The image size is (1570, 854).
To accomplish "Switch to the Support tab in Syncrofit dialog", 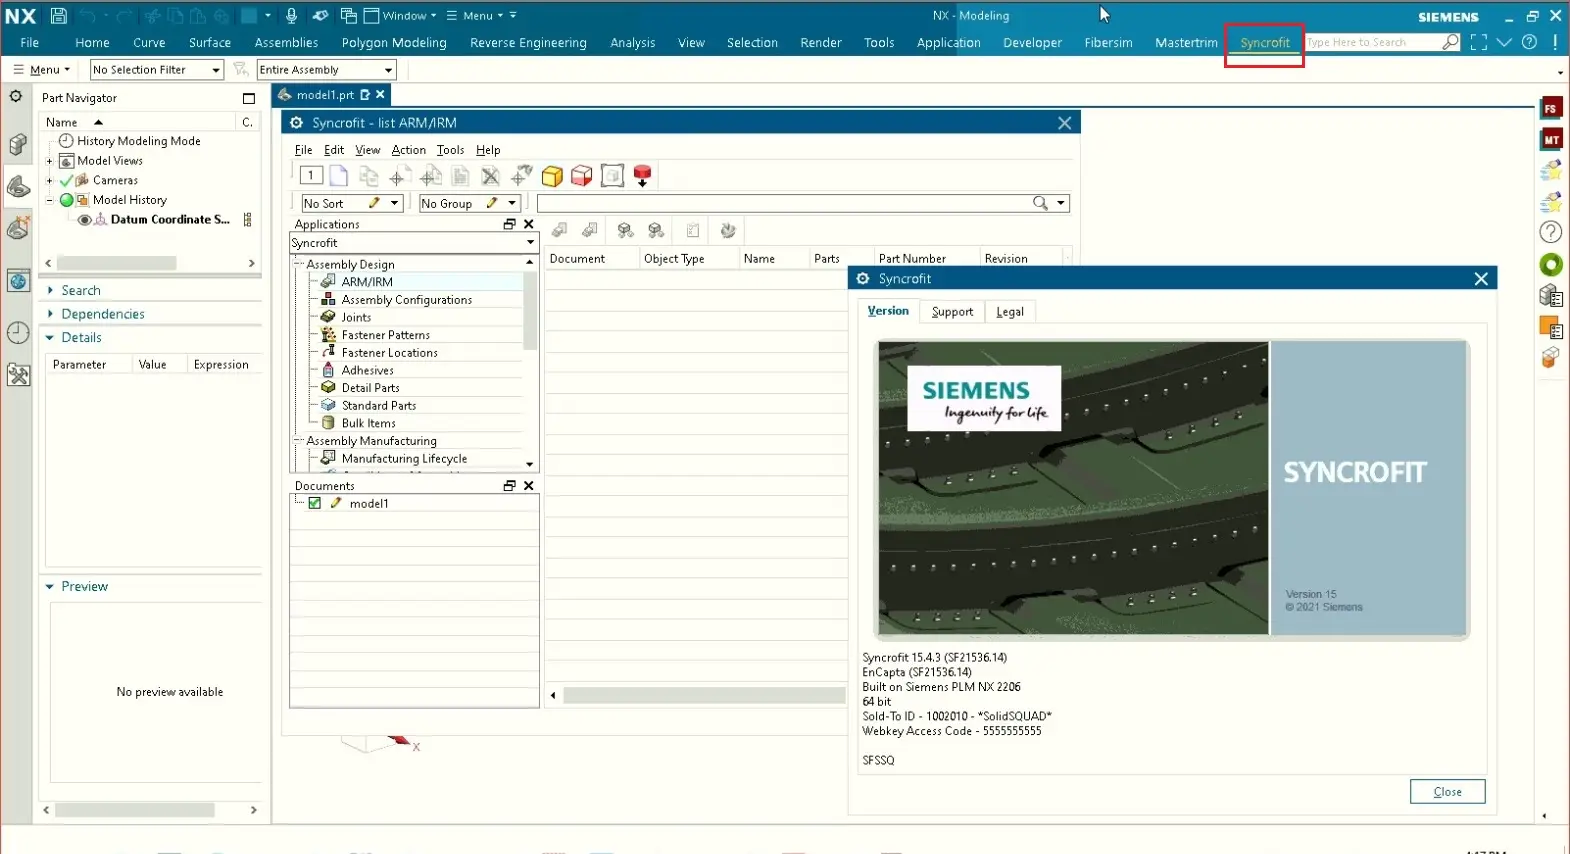I will point(952,312).
